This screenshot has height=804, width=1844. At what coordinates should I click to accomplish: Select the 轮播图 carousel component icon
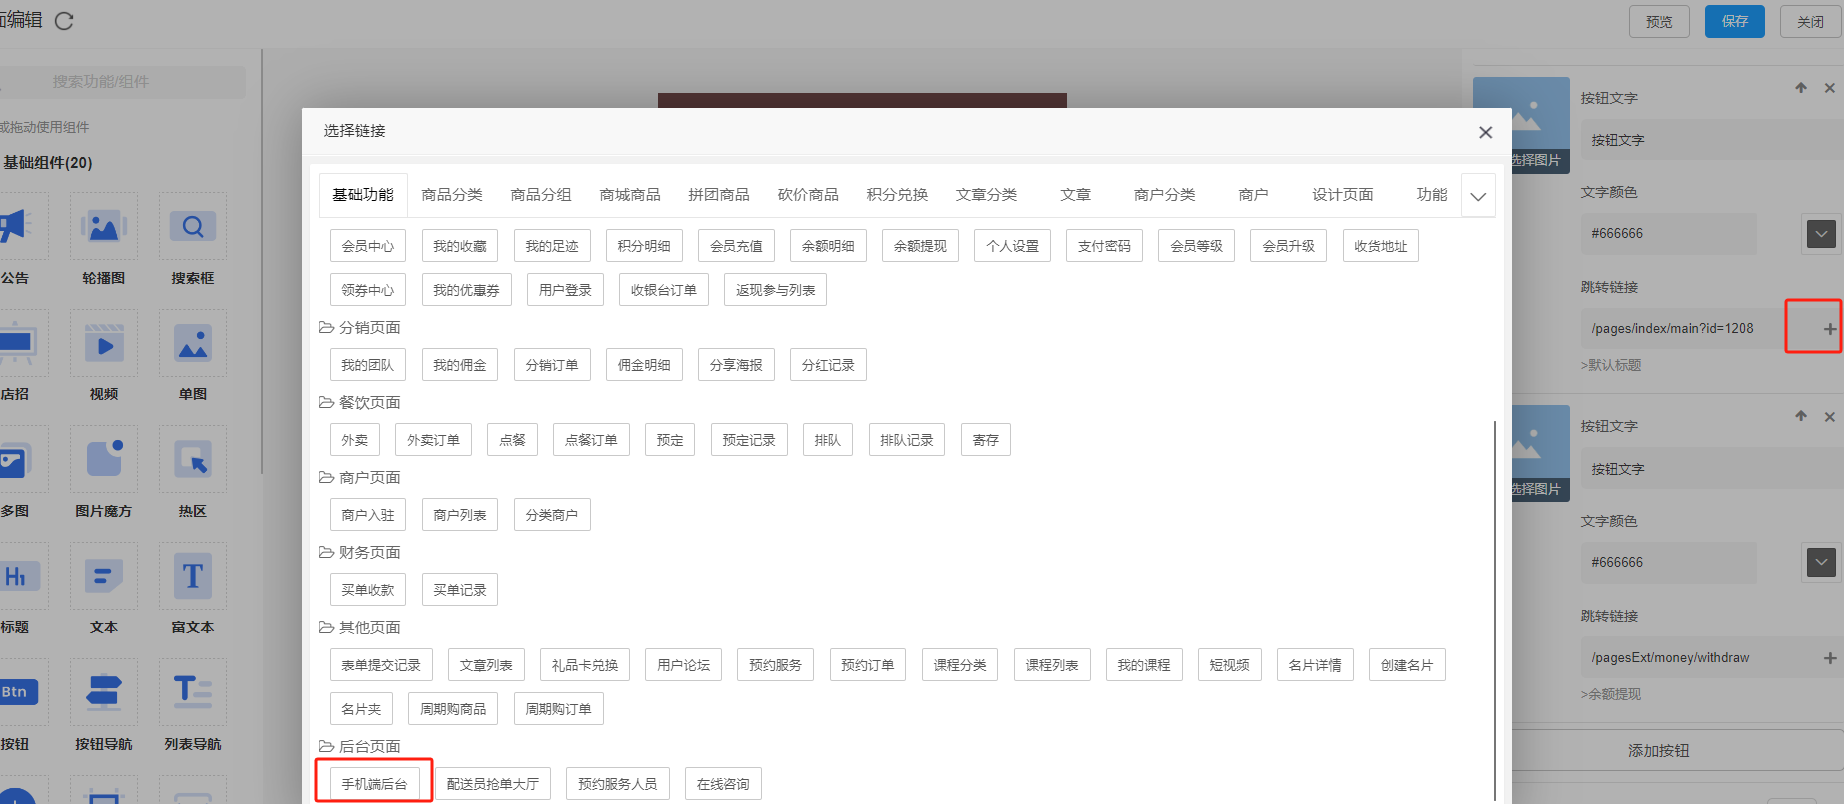(104, 227)
